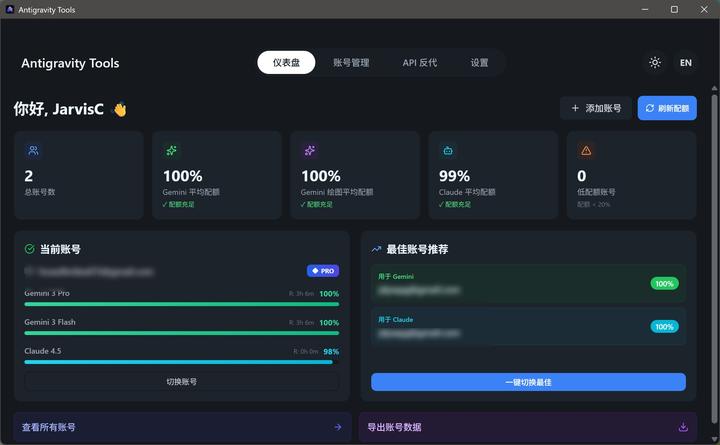
Task: Select the 用于 Gemini recommended account row
Action: [528, 283]
